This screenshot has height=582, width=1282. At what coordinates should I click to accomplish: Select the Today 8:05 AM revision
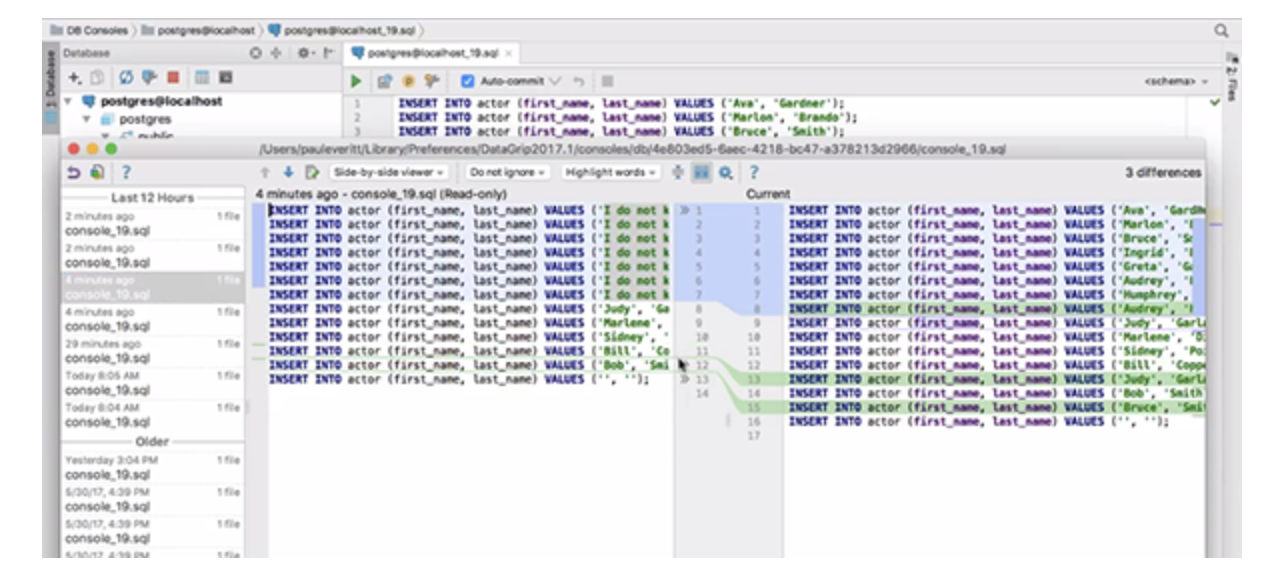point(153,383)
